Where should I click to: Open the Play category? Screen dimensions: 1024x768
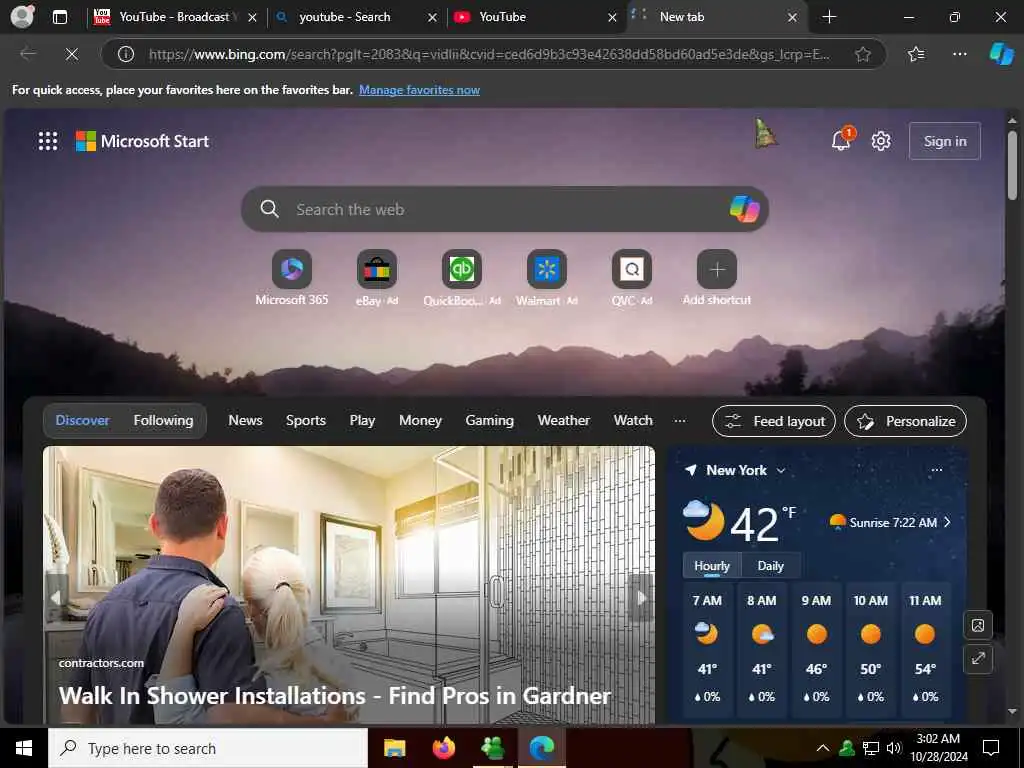point(362,421)
